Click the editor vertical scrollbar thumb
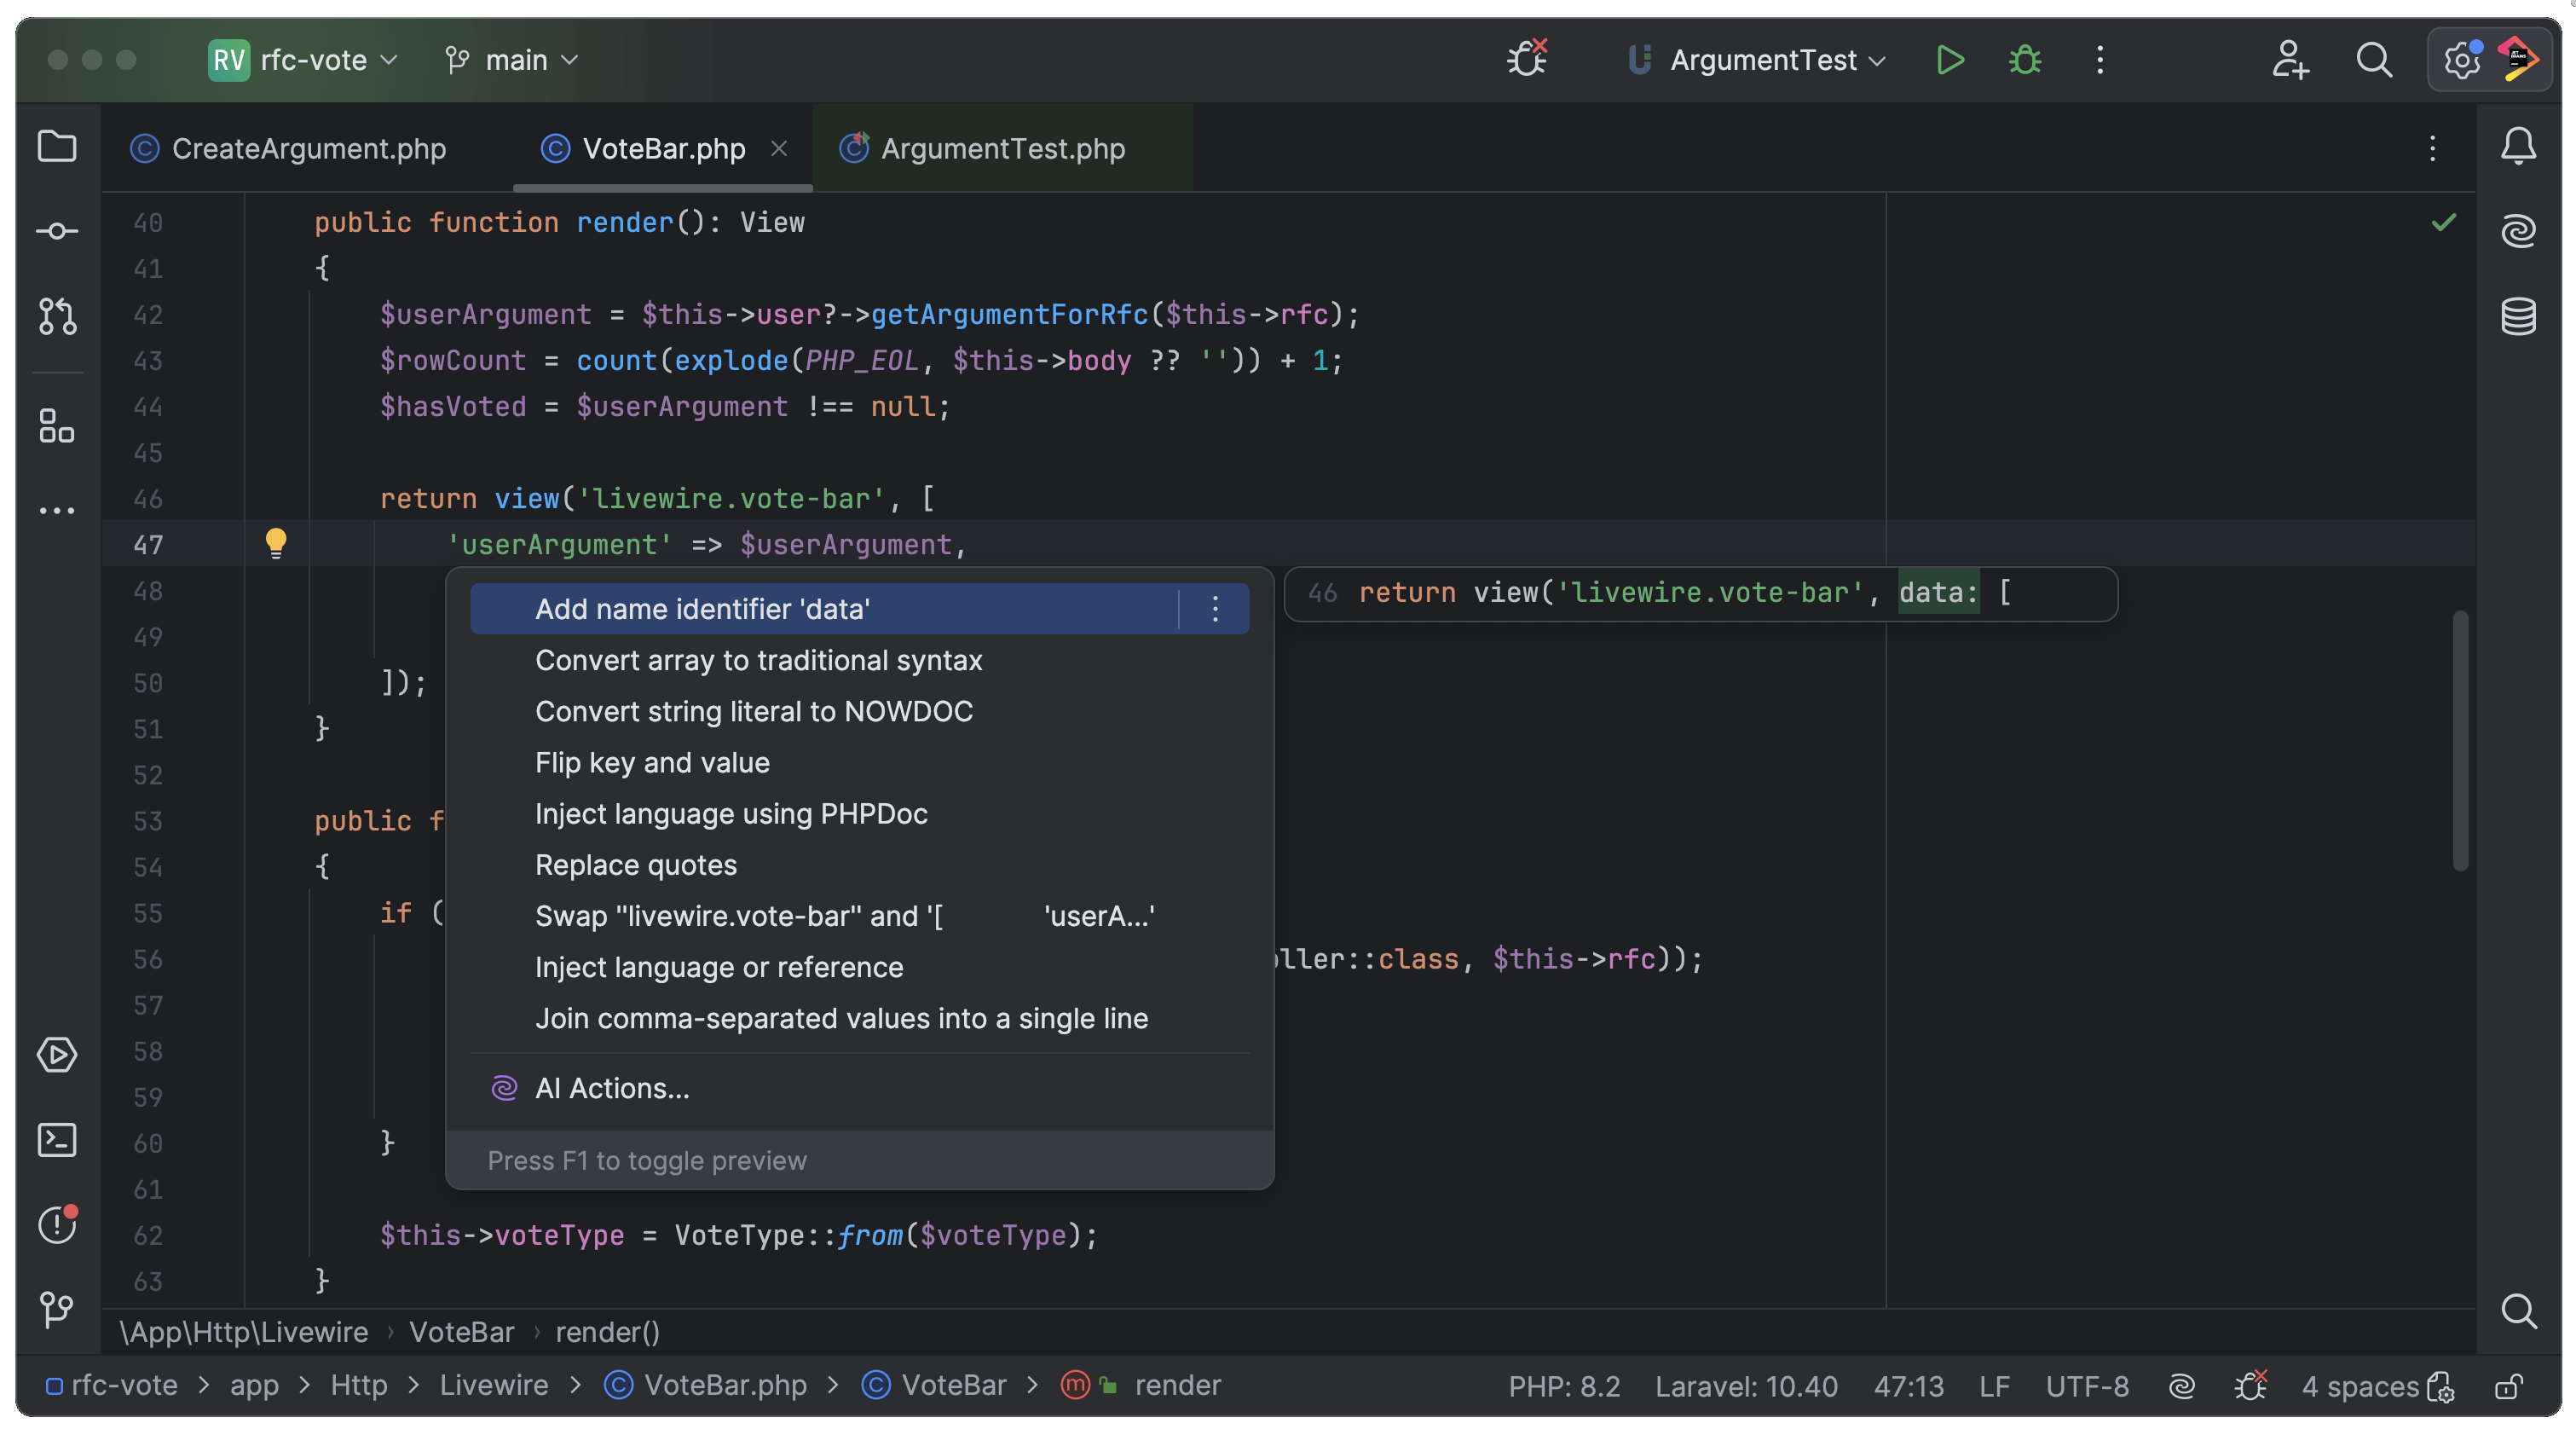 click(2460, 740)
